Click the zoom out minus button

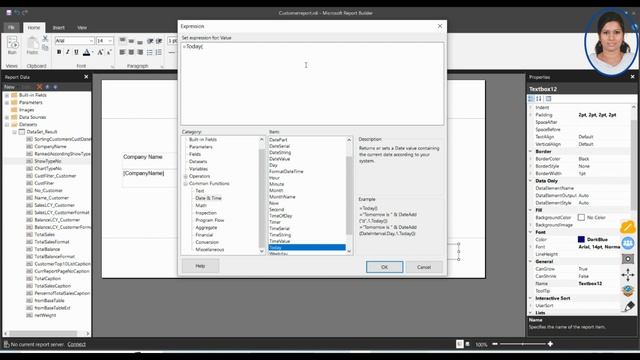pos(495,344)
